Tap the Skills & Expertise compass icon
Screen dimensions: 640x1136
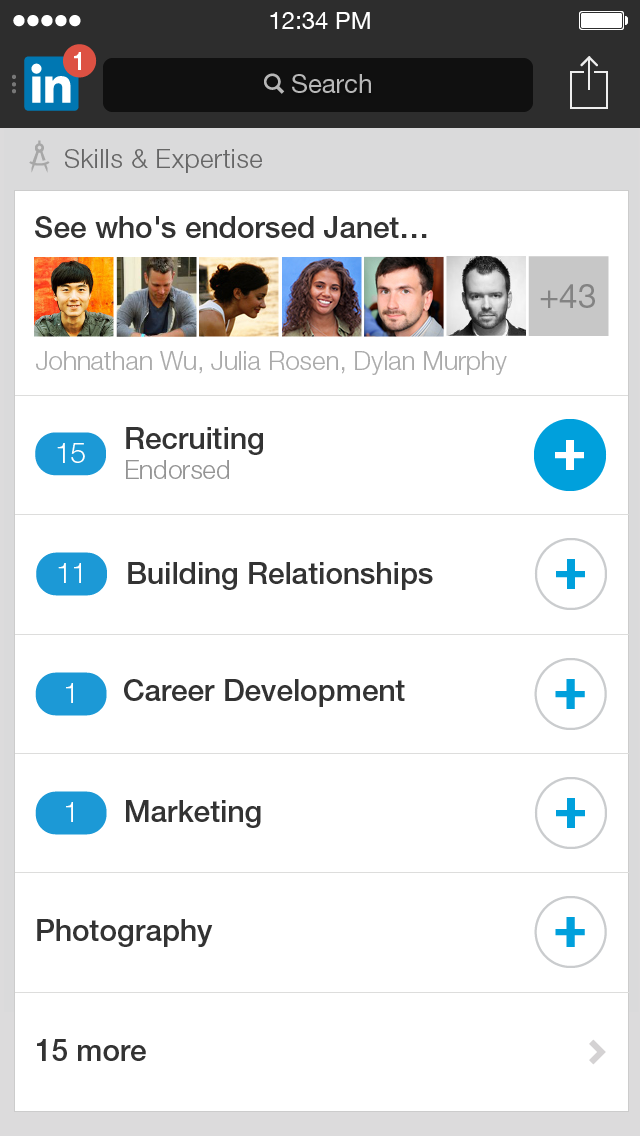click(40, 158)
